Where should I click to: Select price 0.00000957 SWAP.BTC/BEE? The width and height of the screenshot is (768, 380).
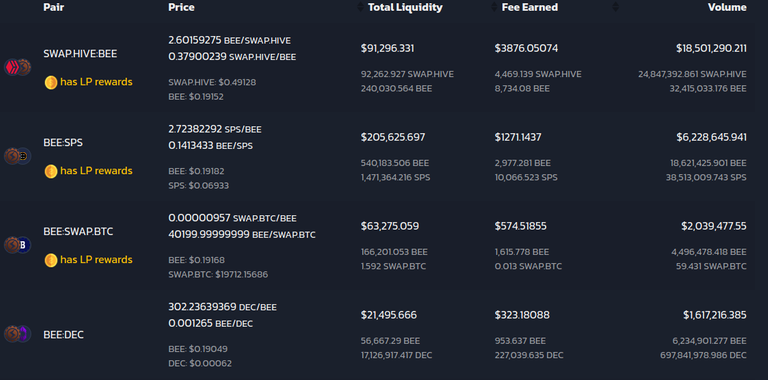(x=232, y=218)
